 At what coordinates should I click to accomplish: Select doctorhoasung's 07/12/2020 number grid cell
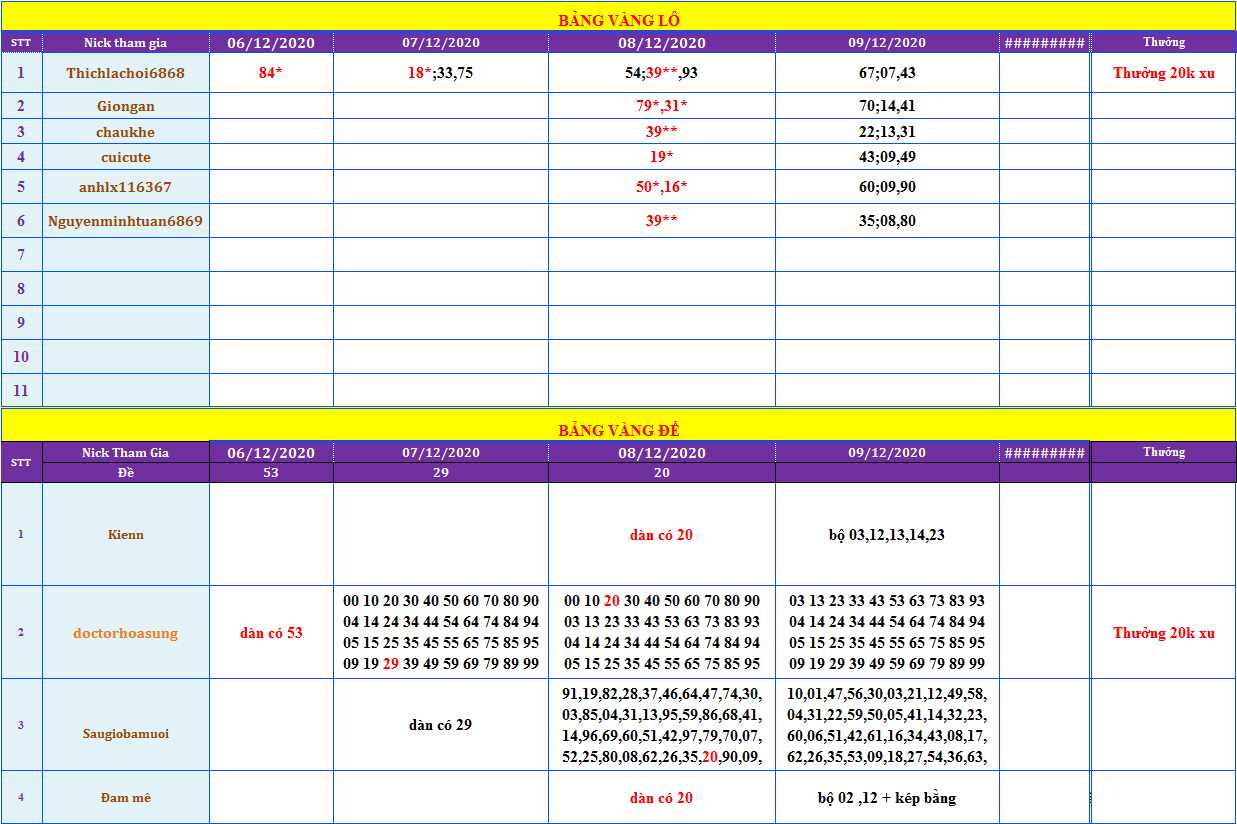(441, 633)
